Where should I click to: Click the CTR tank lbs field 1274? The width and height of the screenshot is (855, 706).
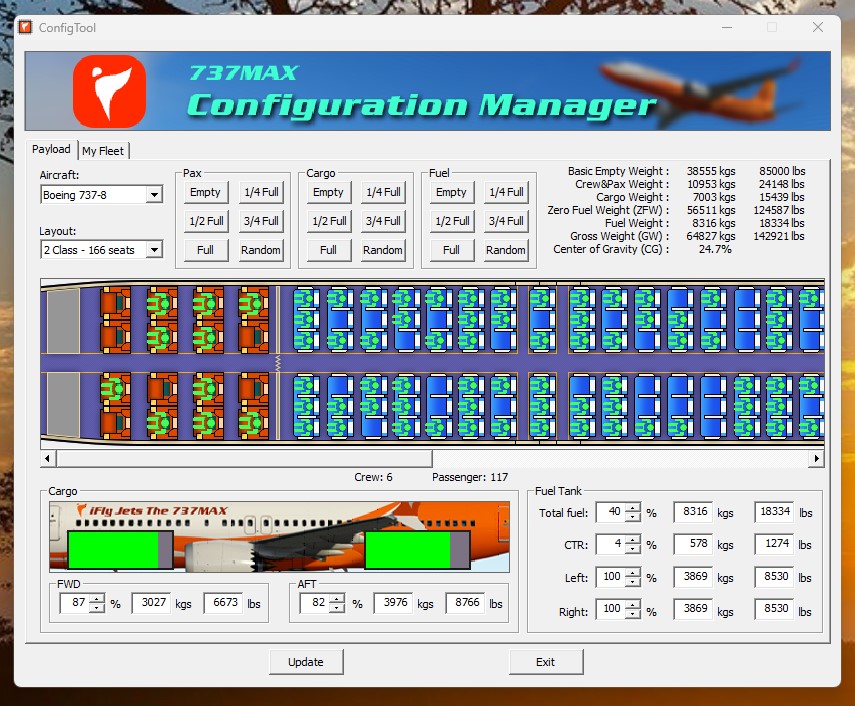(x=774, y=544)
